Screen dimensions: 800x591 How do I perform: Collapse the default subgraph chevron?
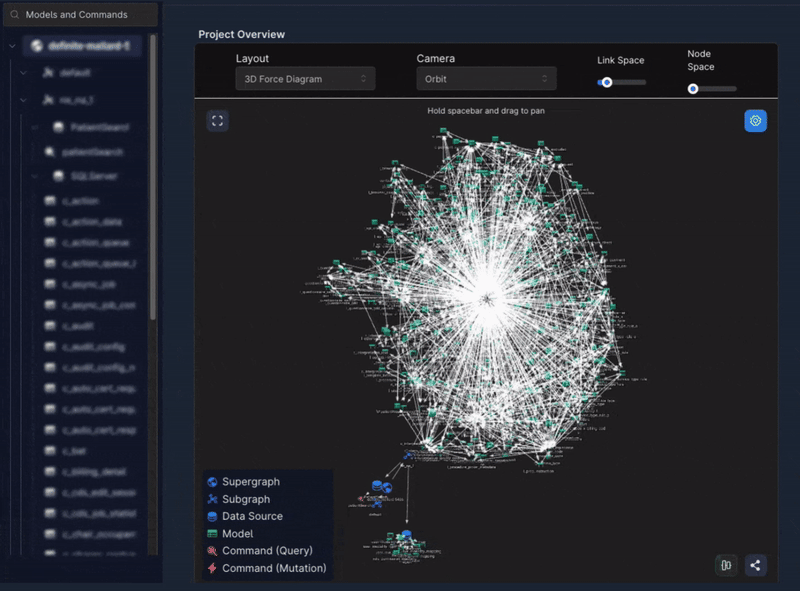[23, 73]
